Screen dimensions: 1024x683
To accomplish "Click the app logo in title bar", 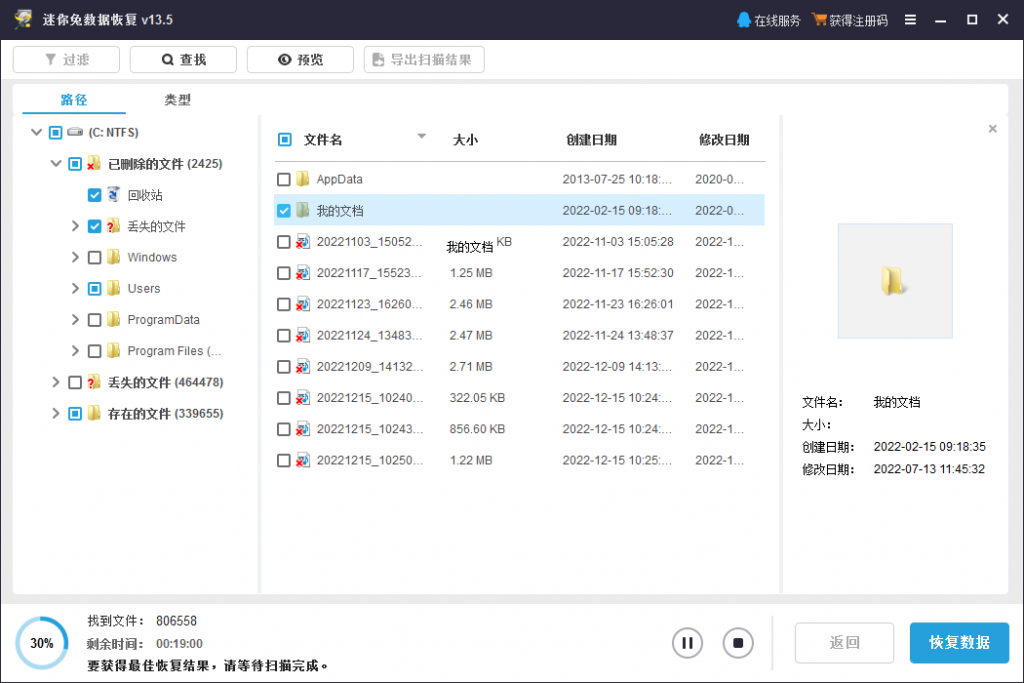I will coord(24,19).
